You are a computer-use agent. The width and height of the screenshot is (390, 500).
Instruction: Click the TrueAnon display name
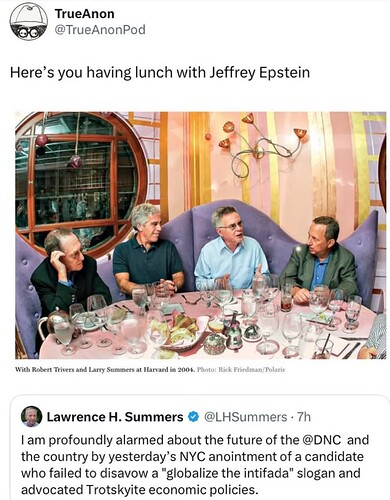tap(84, 14)
